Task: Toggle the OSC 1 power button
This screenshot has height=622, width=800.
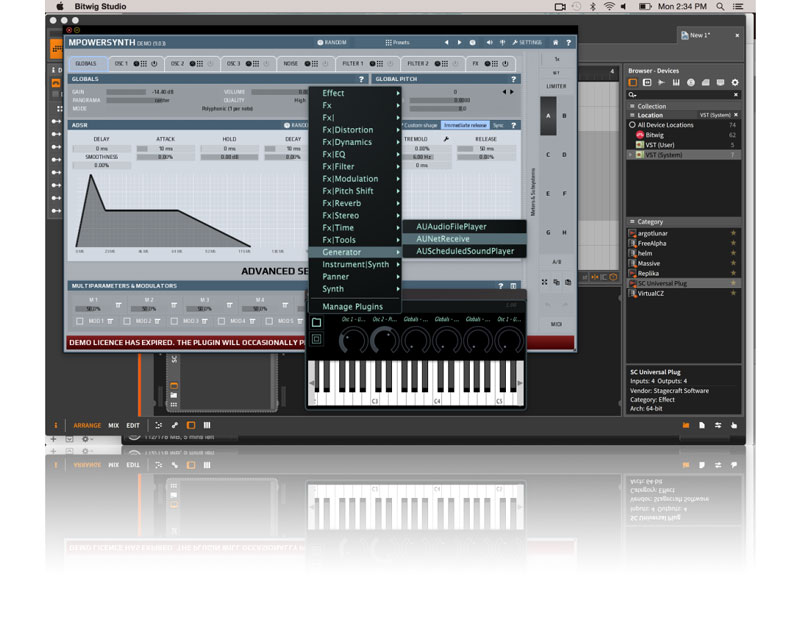Action: pyautogui.click(x=154, y=64)
